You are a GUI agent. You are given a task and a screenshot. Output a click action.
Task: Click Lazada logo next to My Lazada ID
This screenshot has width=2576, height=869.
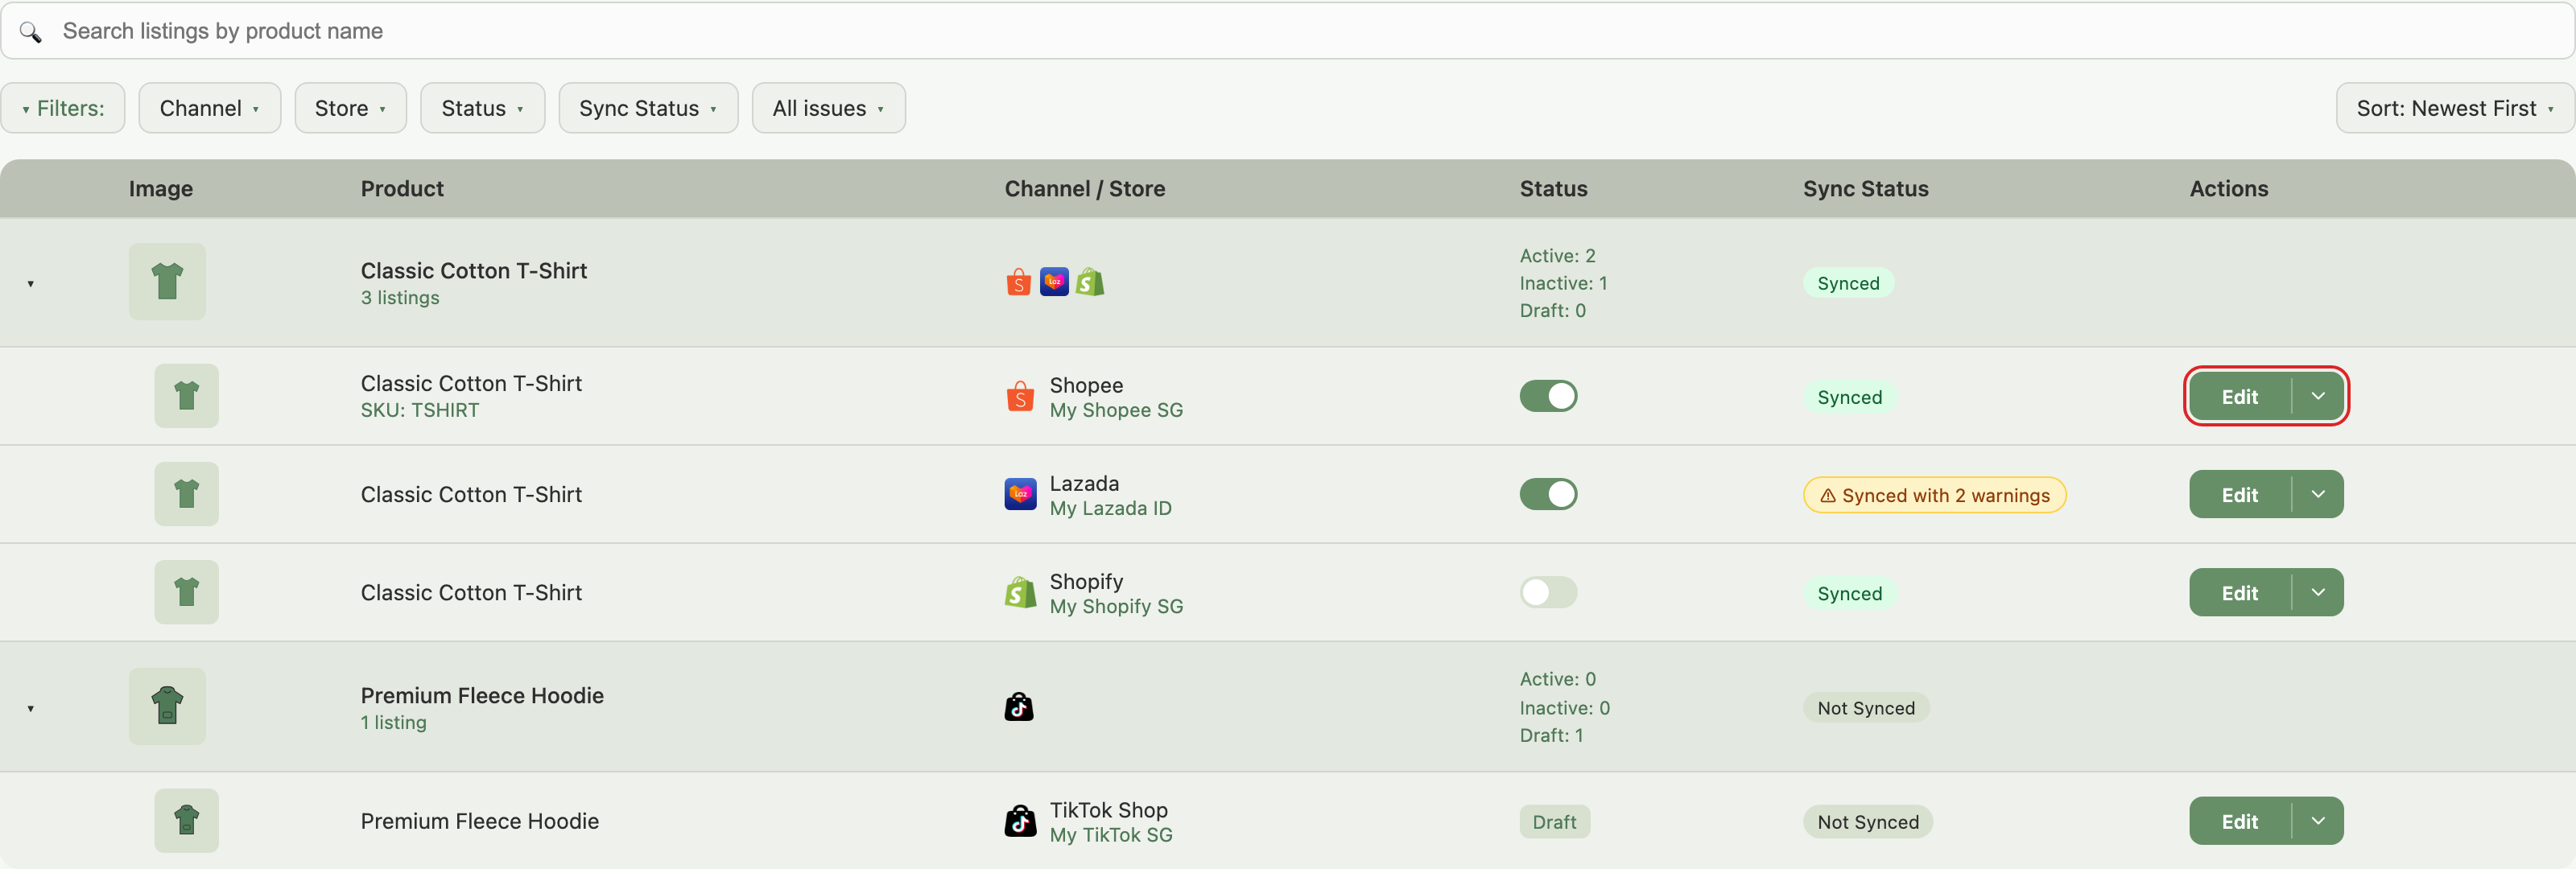click(x=1020, y=494)
